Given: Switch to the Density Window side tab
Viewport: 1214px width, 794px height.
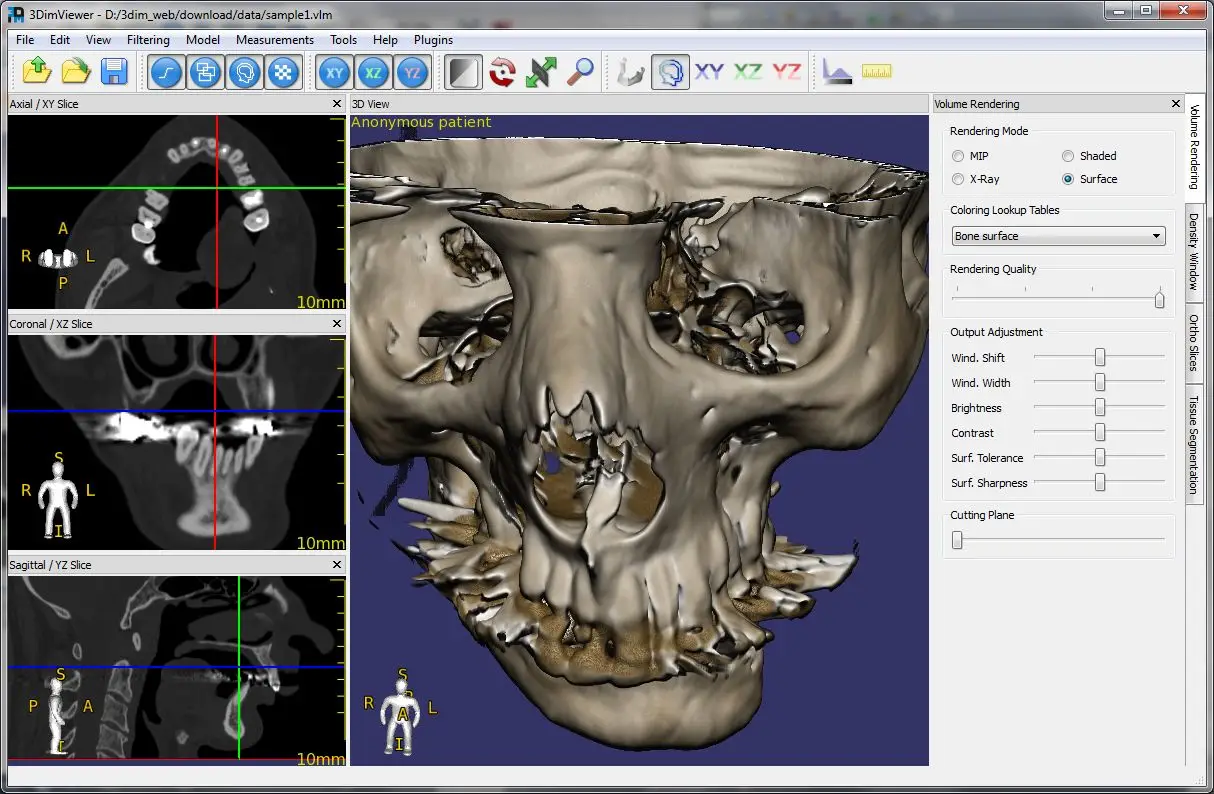Looking at the screenshot, I should [x=1194, y=251].
